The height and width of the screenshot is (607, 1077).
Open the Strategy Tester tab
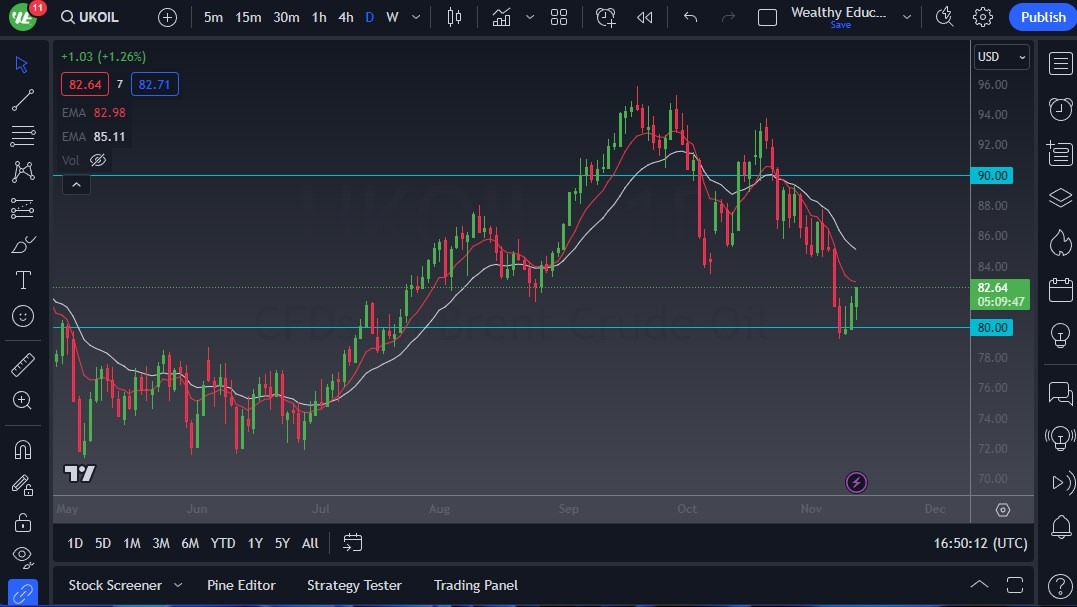[354, 585]
